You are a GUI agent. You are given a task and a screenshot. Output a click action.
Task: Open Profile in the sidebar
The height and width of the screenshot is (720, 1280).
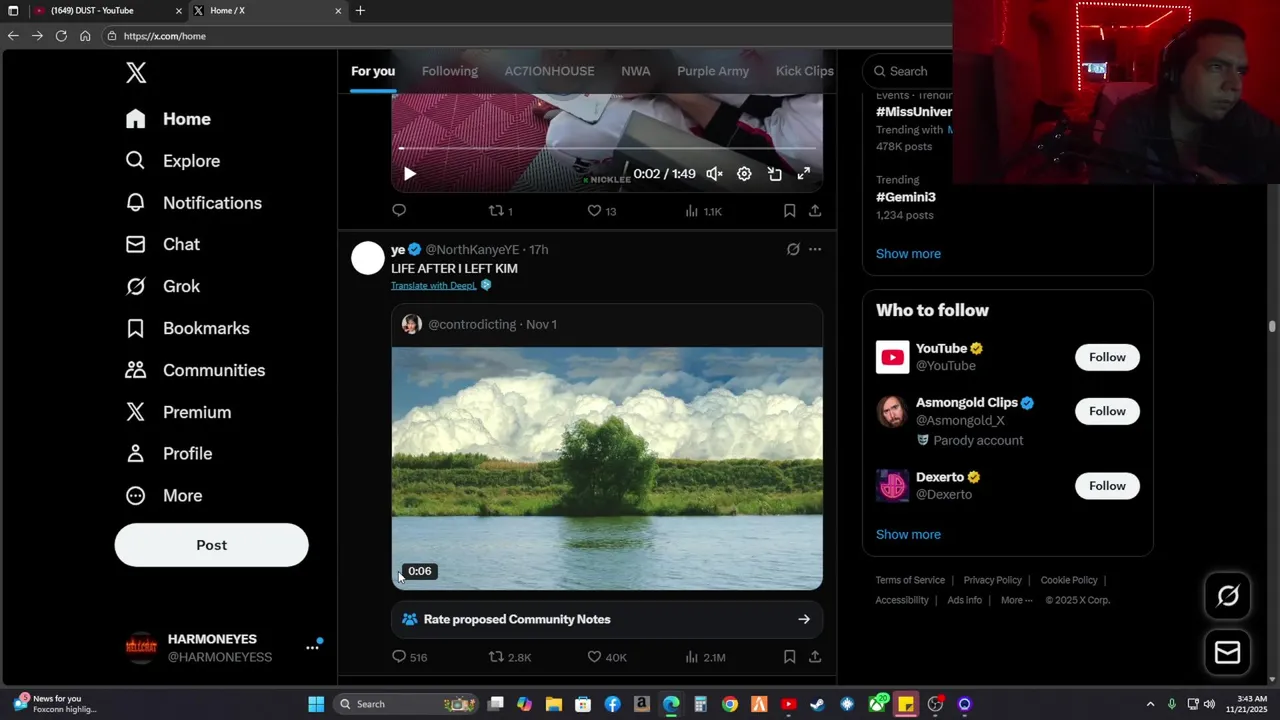coord(168,454)
